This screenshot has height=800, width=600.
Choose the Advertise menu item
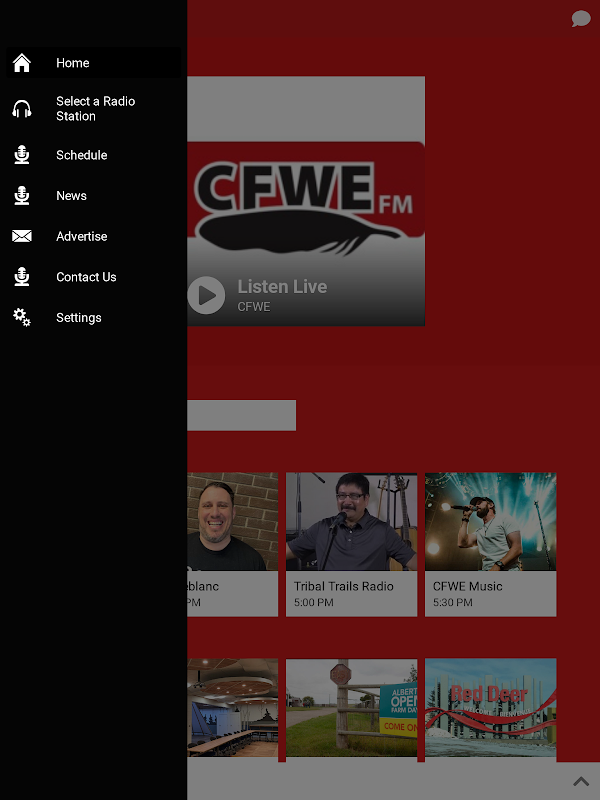tap(93, 236)
